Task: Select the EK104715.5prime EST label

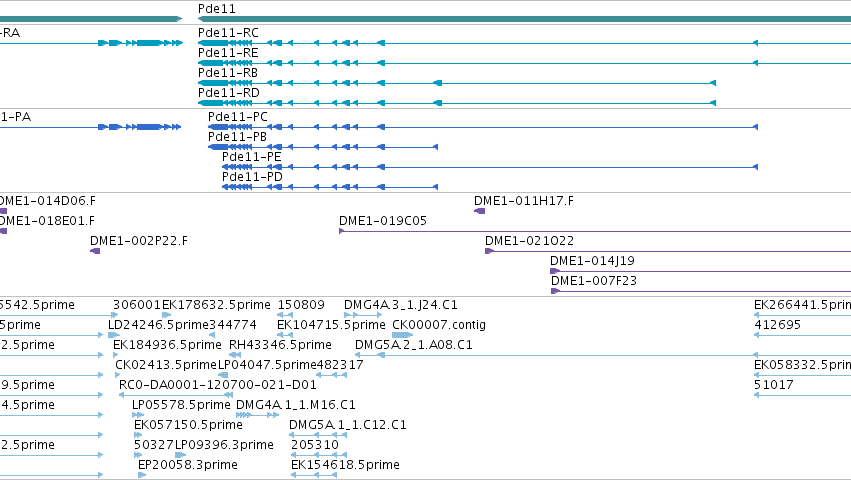Action: click(x=331, y=325)
